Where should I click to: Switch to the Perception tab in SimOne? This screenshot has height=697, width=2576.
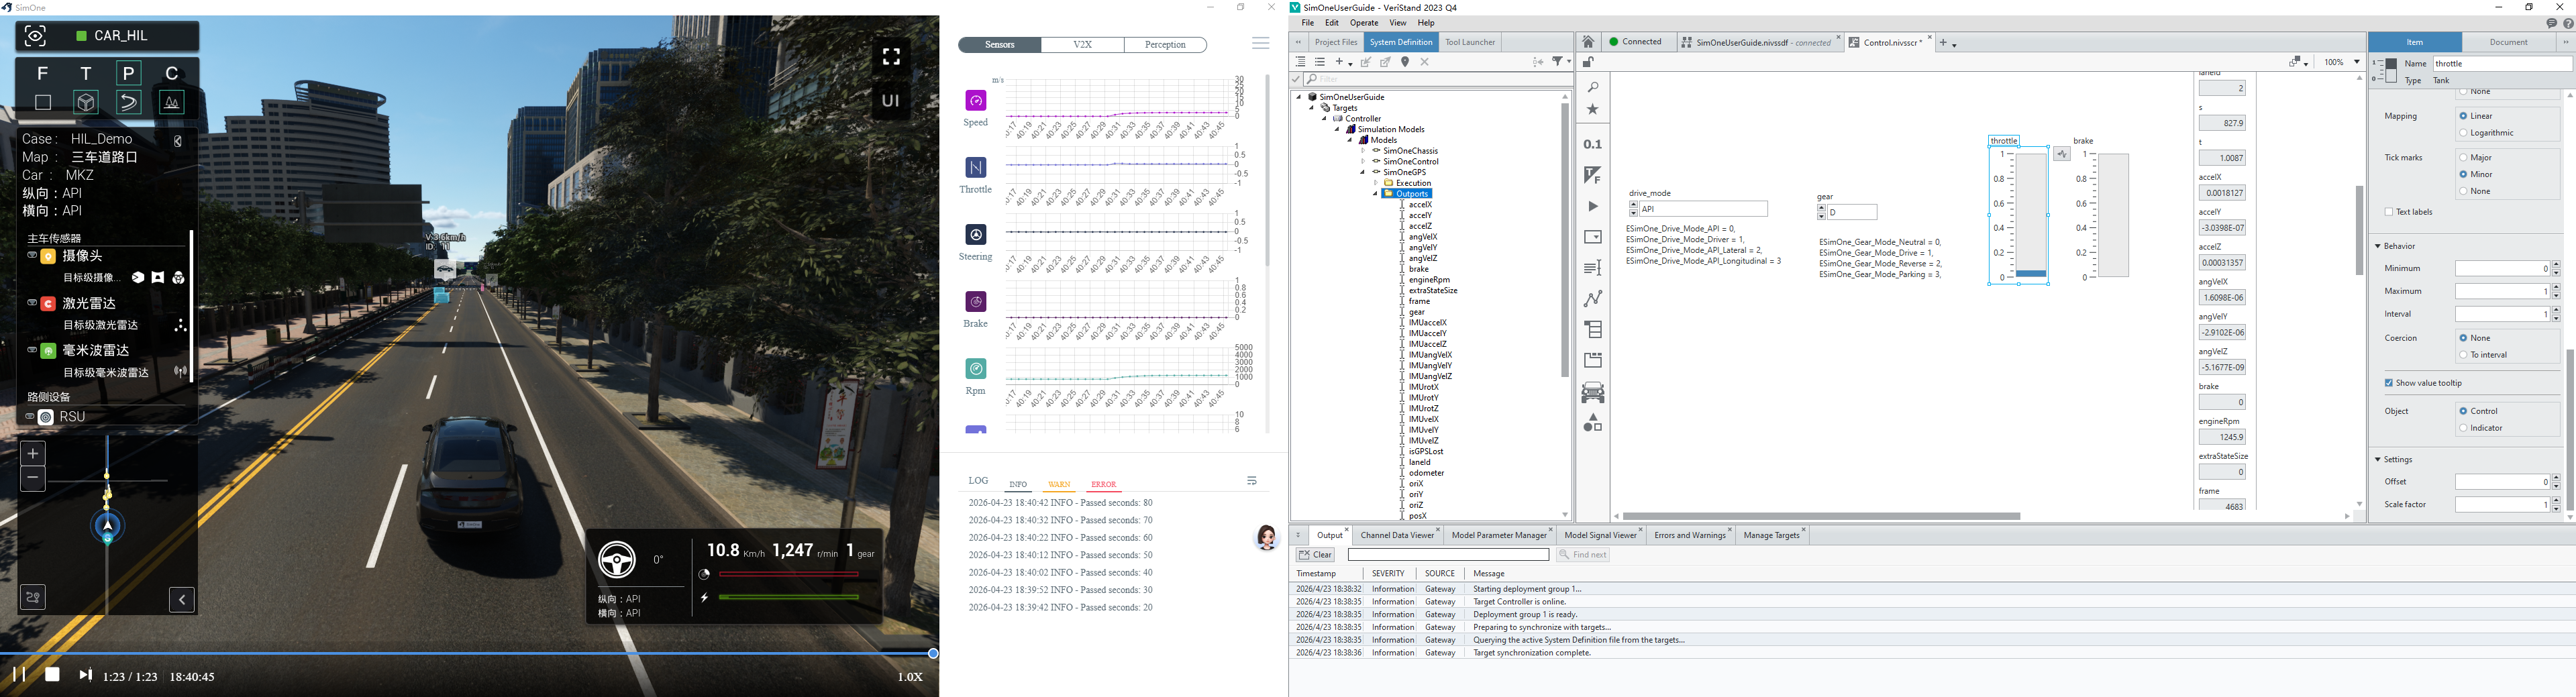tap(1166, 45)
